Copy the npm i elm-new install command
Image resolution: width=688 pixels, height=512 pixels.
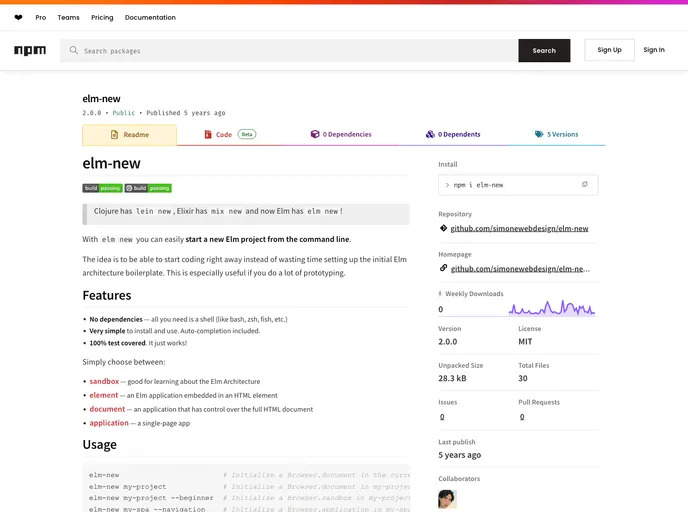584,185
